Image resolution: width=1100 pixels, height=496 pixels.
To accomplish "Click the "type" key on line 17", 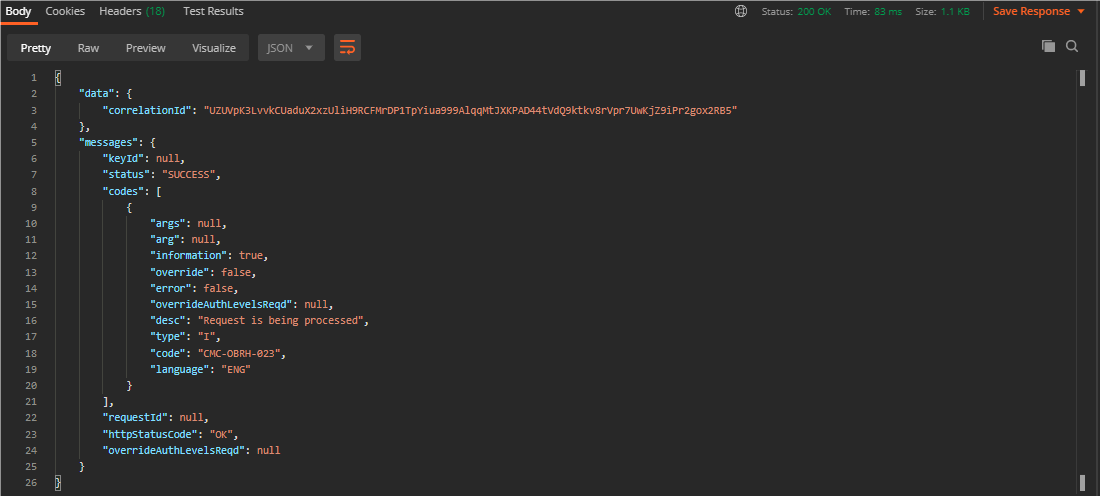I will click(x=168, y=336).
